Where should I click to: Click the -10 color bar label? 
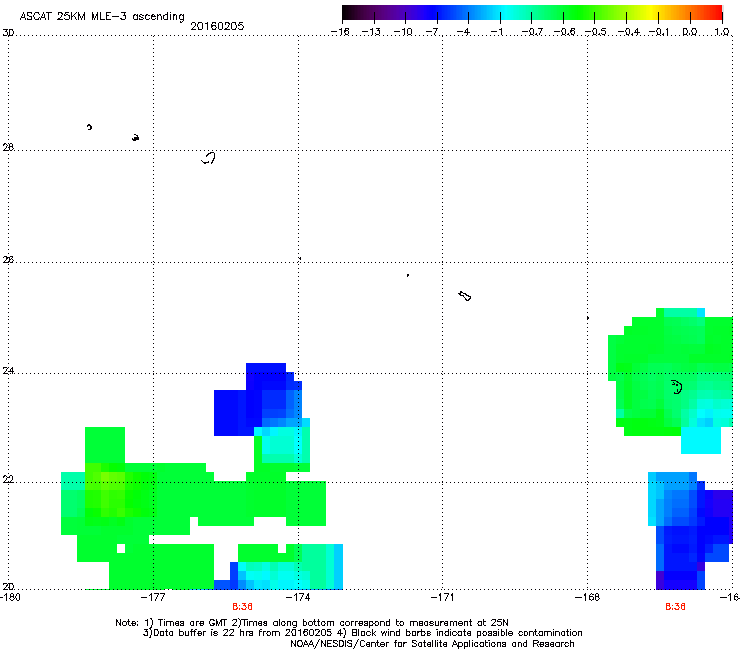tap(403, 32)
